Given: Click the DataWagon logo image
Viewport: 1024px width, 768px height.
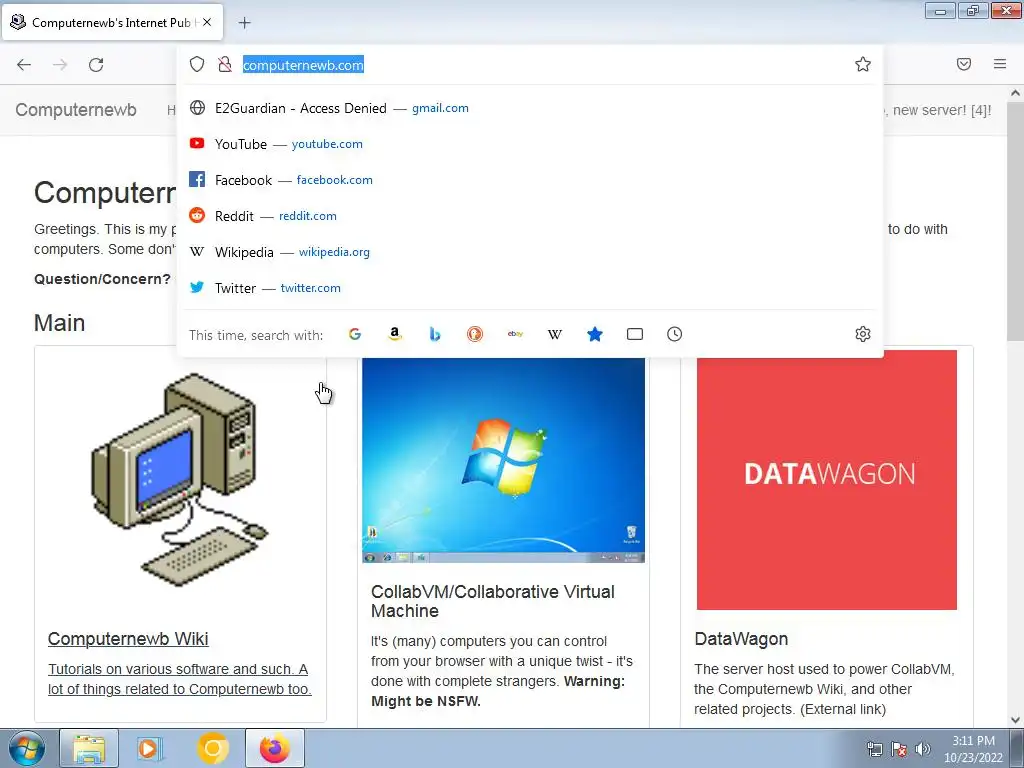Looking at the screenshot, I should pyautogui.click(x=827, y=480).
